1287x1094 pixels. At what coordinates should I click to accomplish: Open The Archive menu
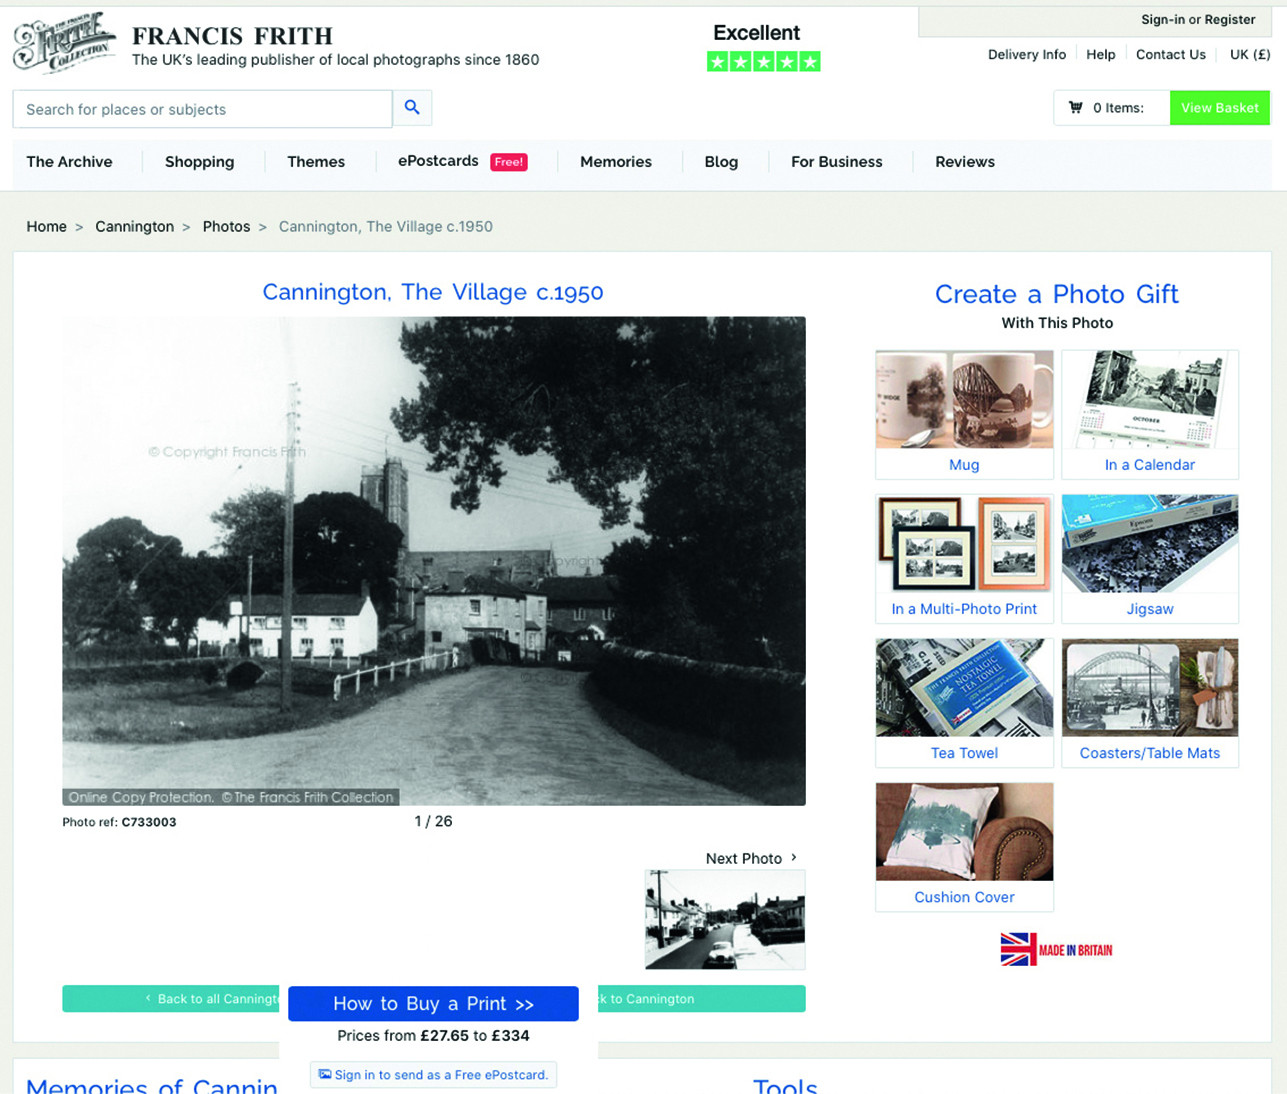click(69, 162)
